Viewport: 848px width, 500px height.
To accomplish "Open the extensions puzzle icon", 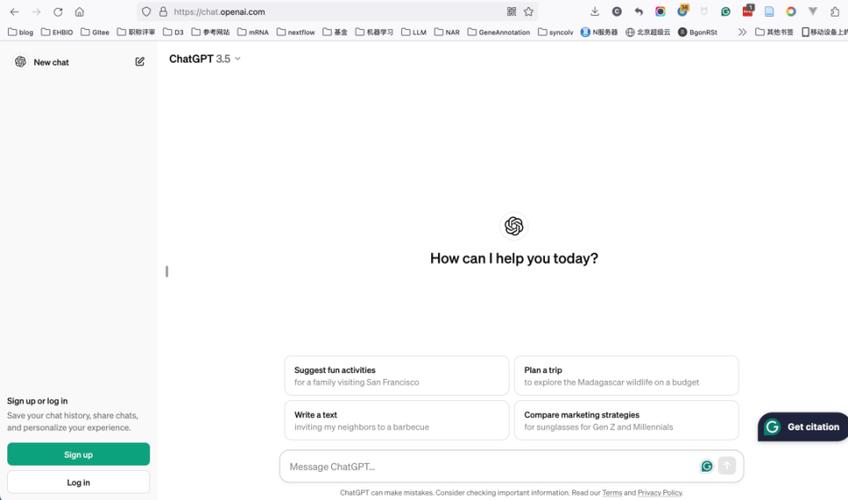I will (834, 11).
